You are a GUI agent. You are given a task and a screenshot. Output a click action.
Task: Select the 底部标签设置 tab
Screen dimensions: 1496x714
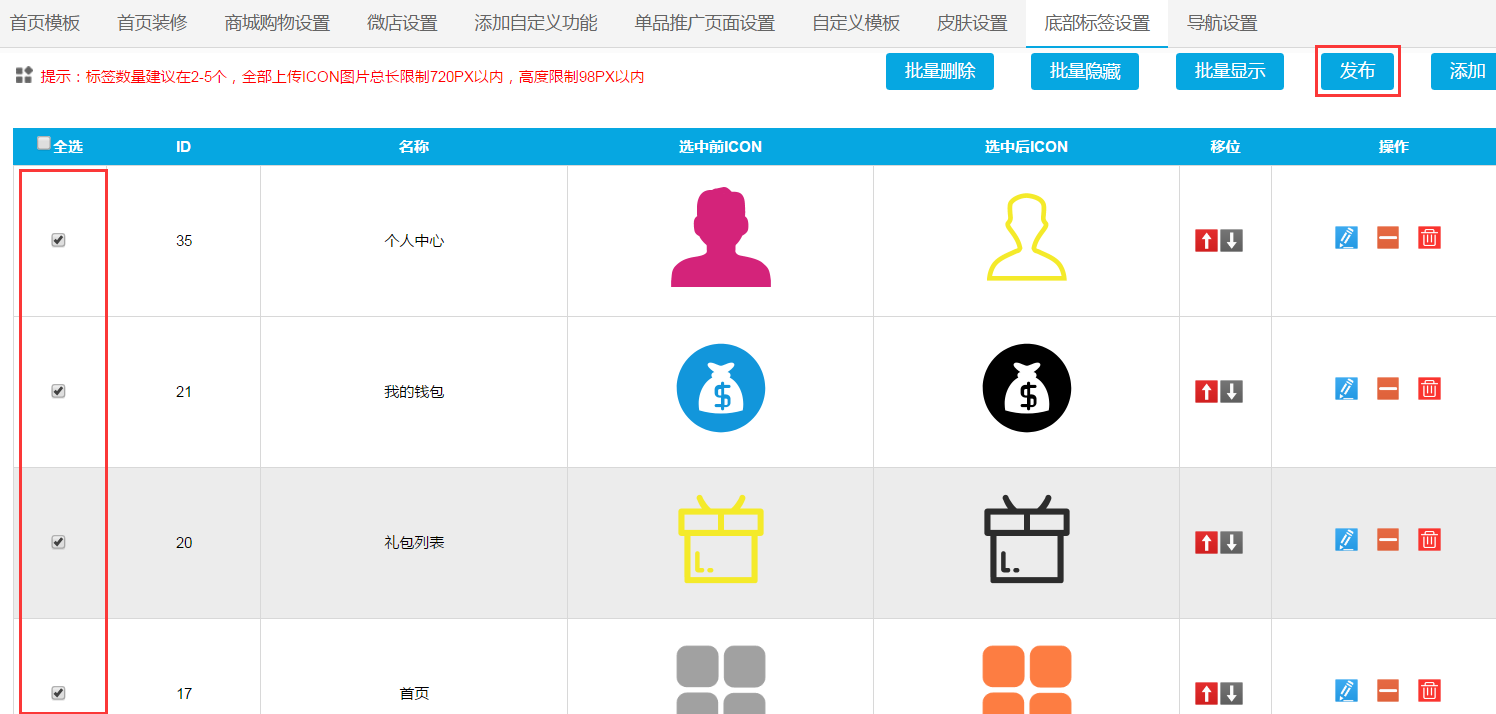click(1097, 23)
